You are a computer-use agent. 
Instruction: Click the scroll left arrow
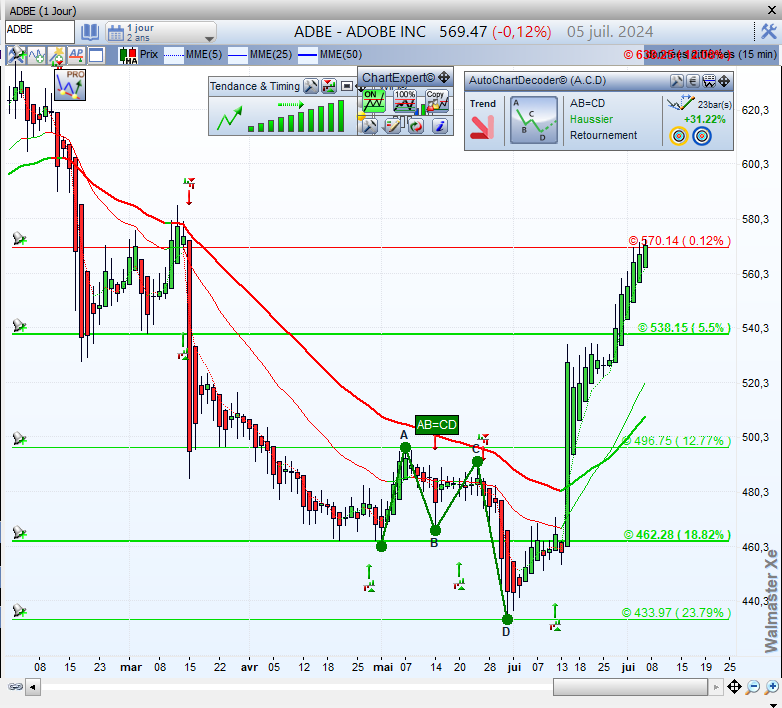[32, 688]
